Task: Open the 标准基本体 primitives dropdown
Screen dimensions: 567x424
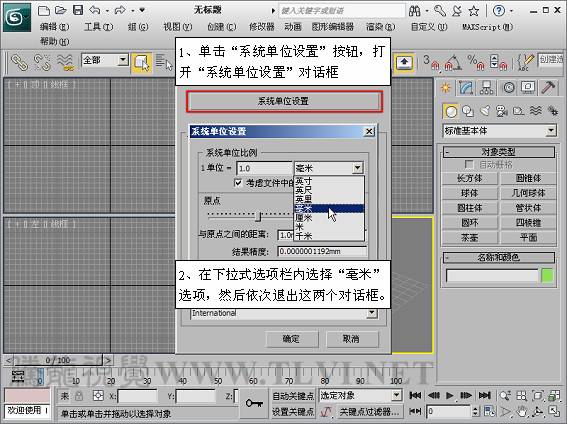Action: click(500, 131)
